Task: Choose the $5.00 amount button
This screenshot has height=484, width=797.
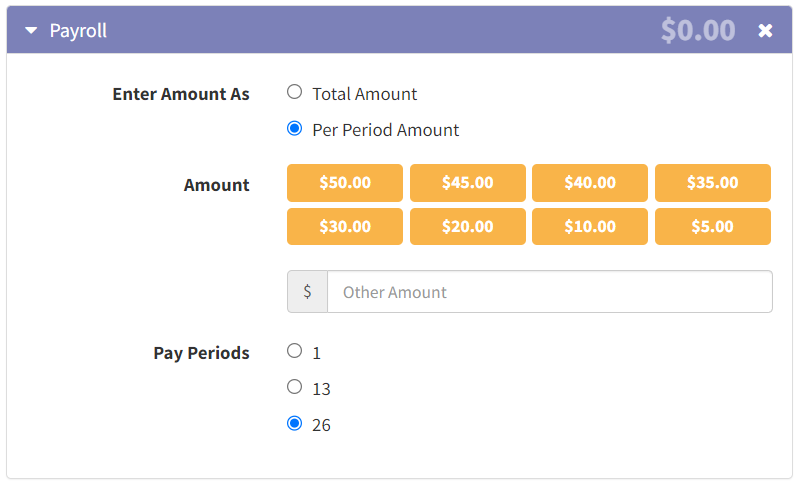Action: 712,227
